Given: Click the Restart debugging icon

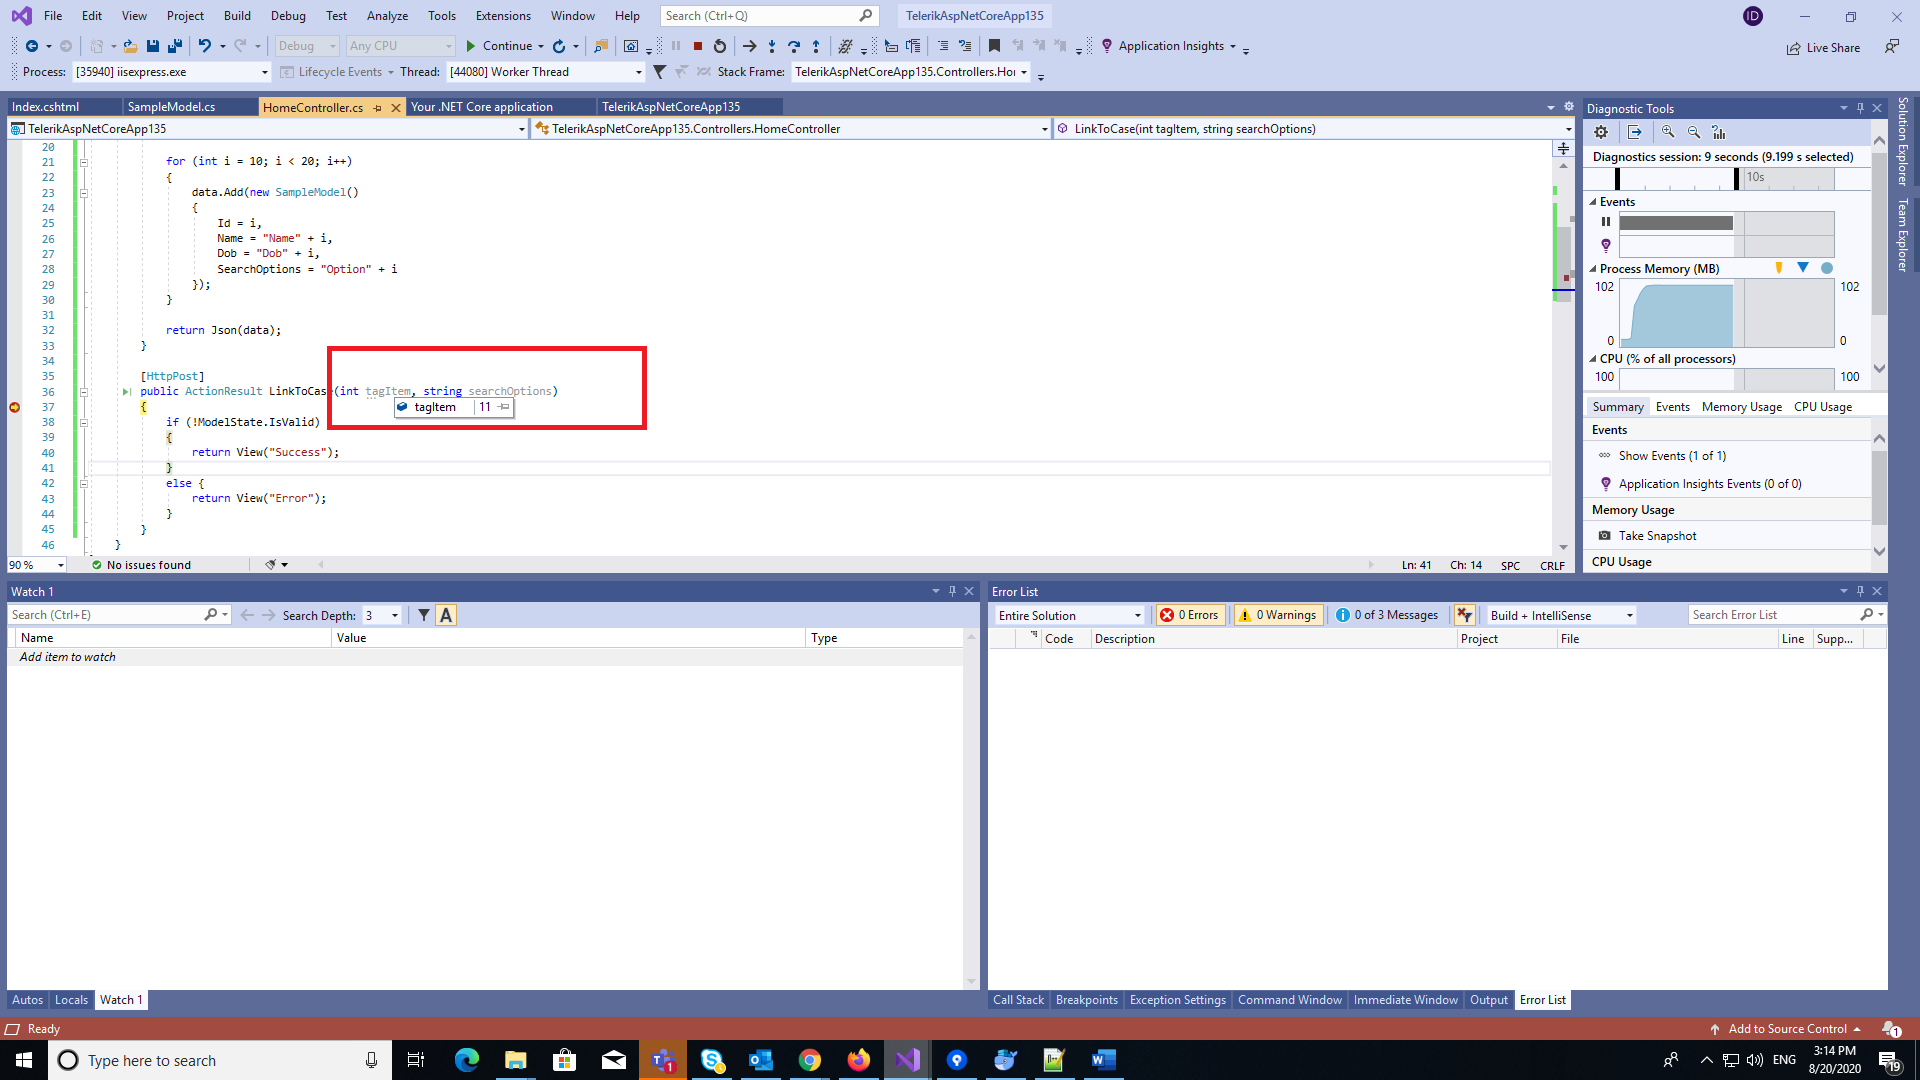Looking at the screenshot, I should click(720, 46).
